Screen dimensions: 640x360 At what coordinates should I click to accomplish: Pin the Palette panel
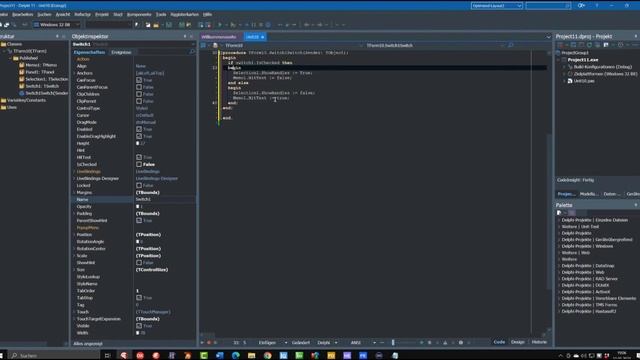coord(636,205)
